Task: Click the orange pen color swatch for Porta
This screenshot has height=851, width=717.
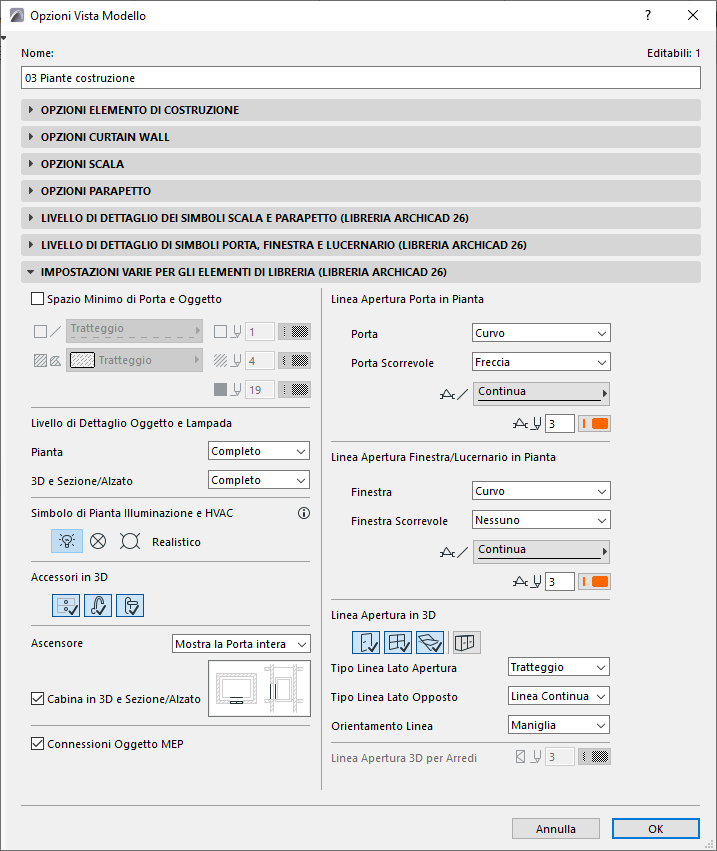Action: click(x=594, y=424)
